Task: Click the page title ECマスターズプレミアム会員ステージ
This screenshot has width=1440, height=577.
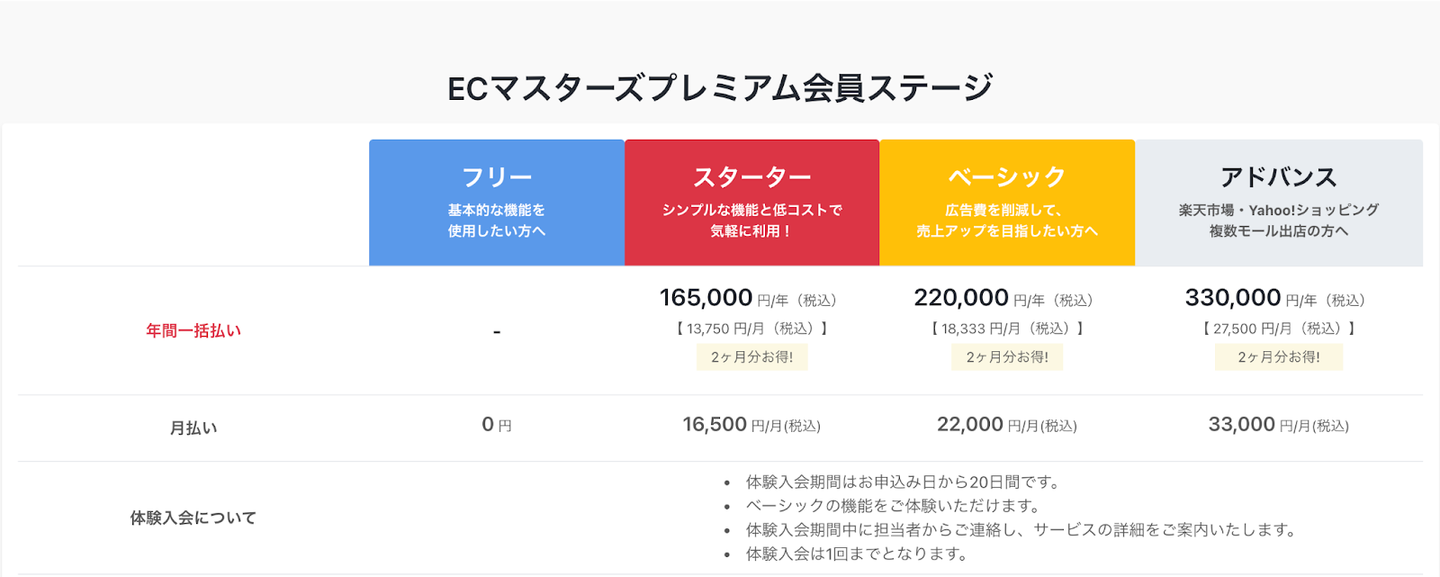Action: 720,88
